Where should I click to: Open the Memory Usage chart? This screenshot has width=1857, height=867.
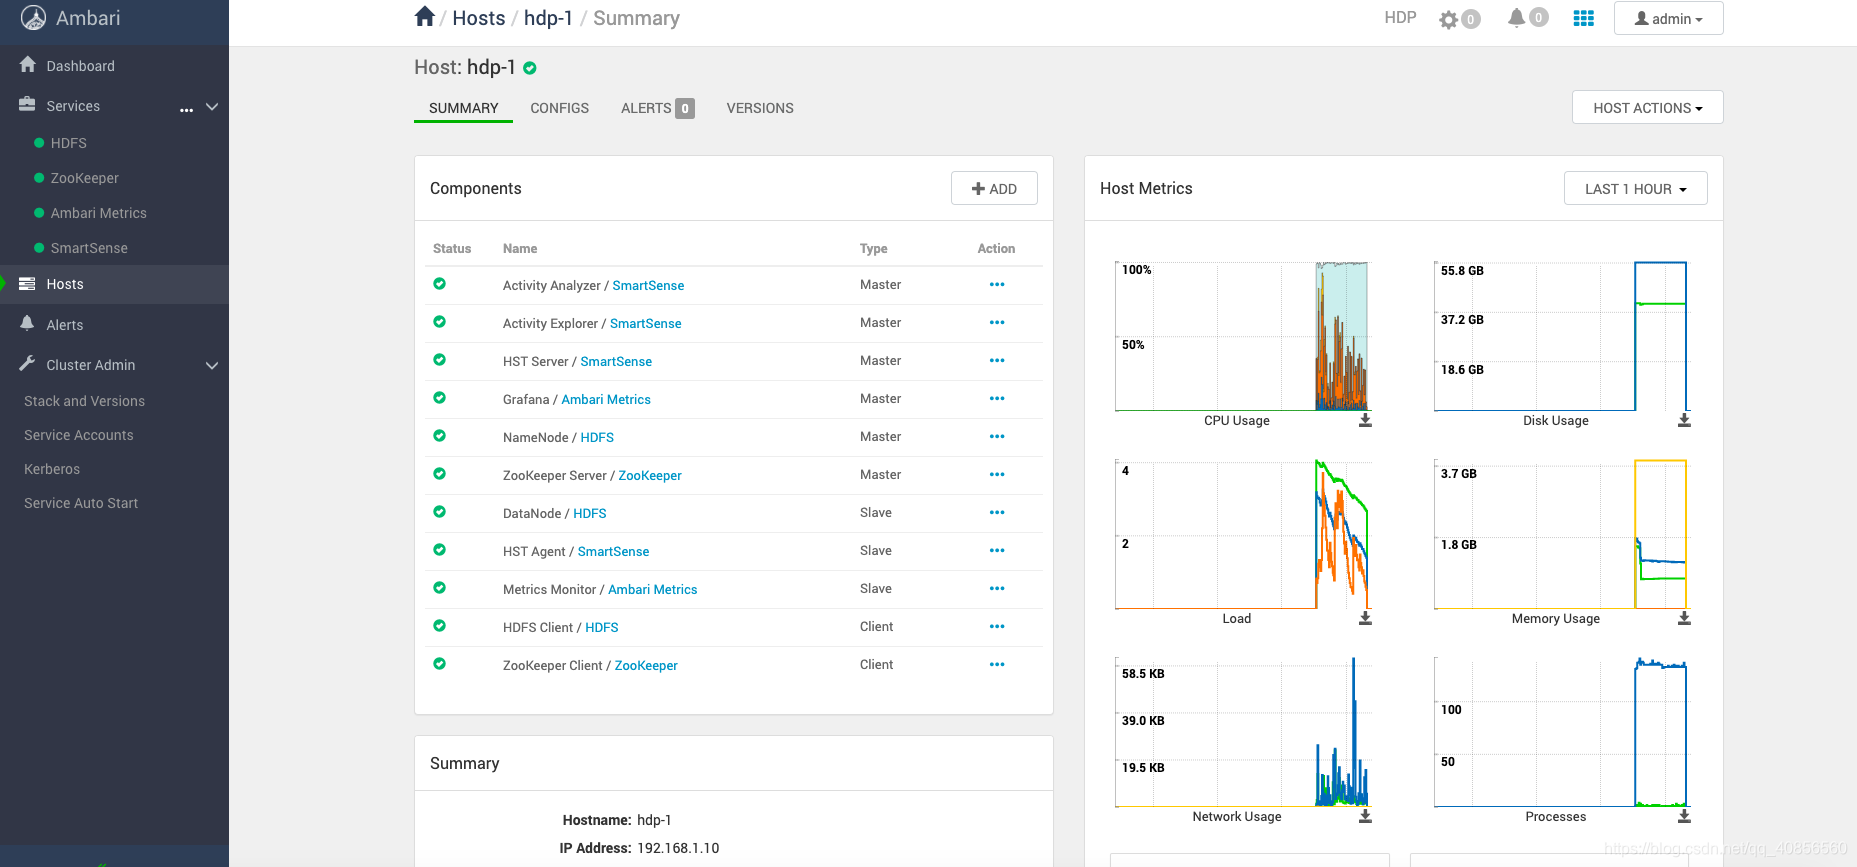click(x=1561, y=534)
